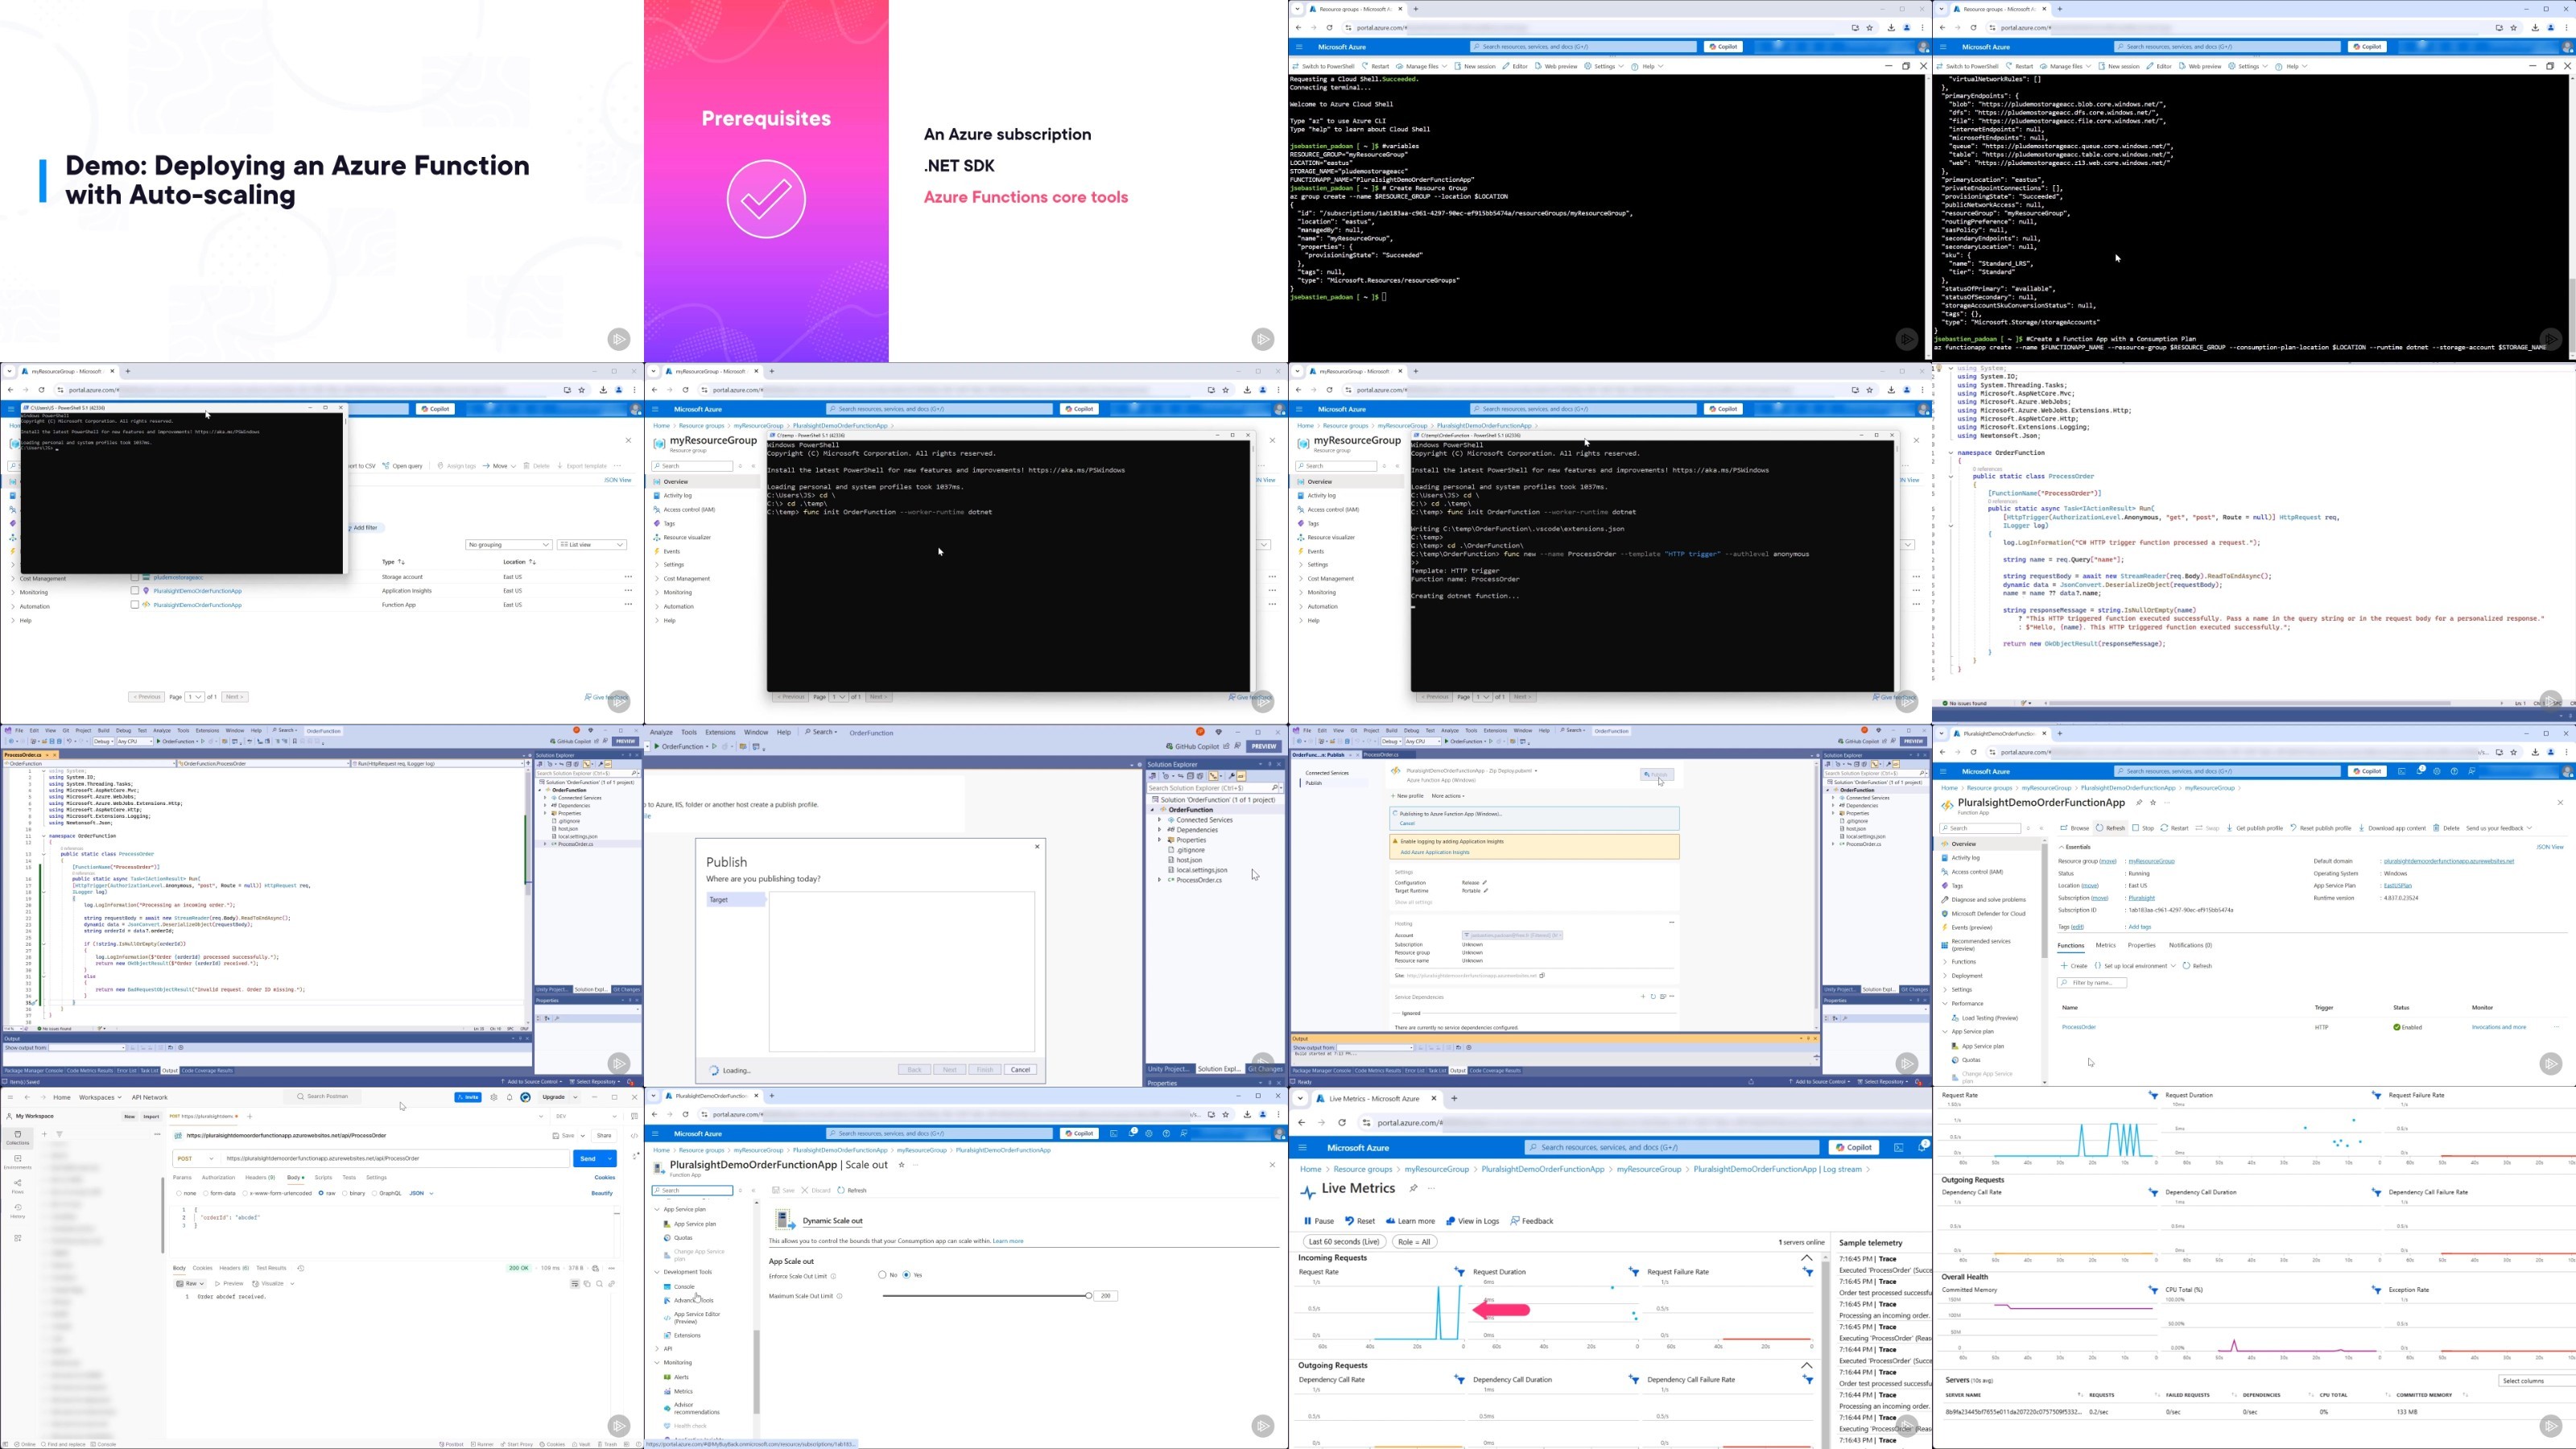Open the Properties tab beside Functions and Metrics
Viewport: 2576px width, 1449px height.
pos(2141,945)
